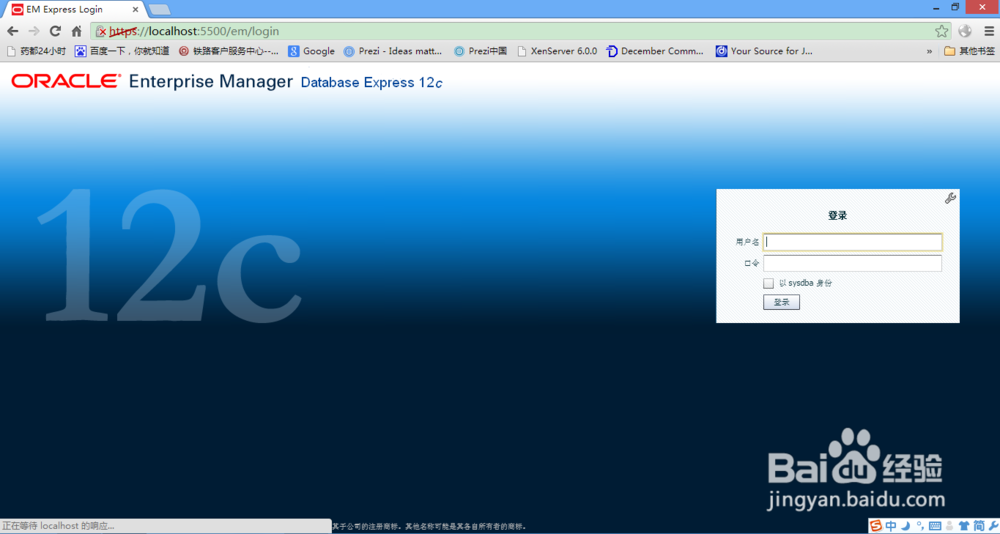Click the browser Back arrow
This screenshot has width=1000, height=534.
(x=13, y=31)
